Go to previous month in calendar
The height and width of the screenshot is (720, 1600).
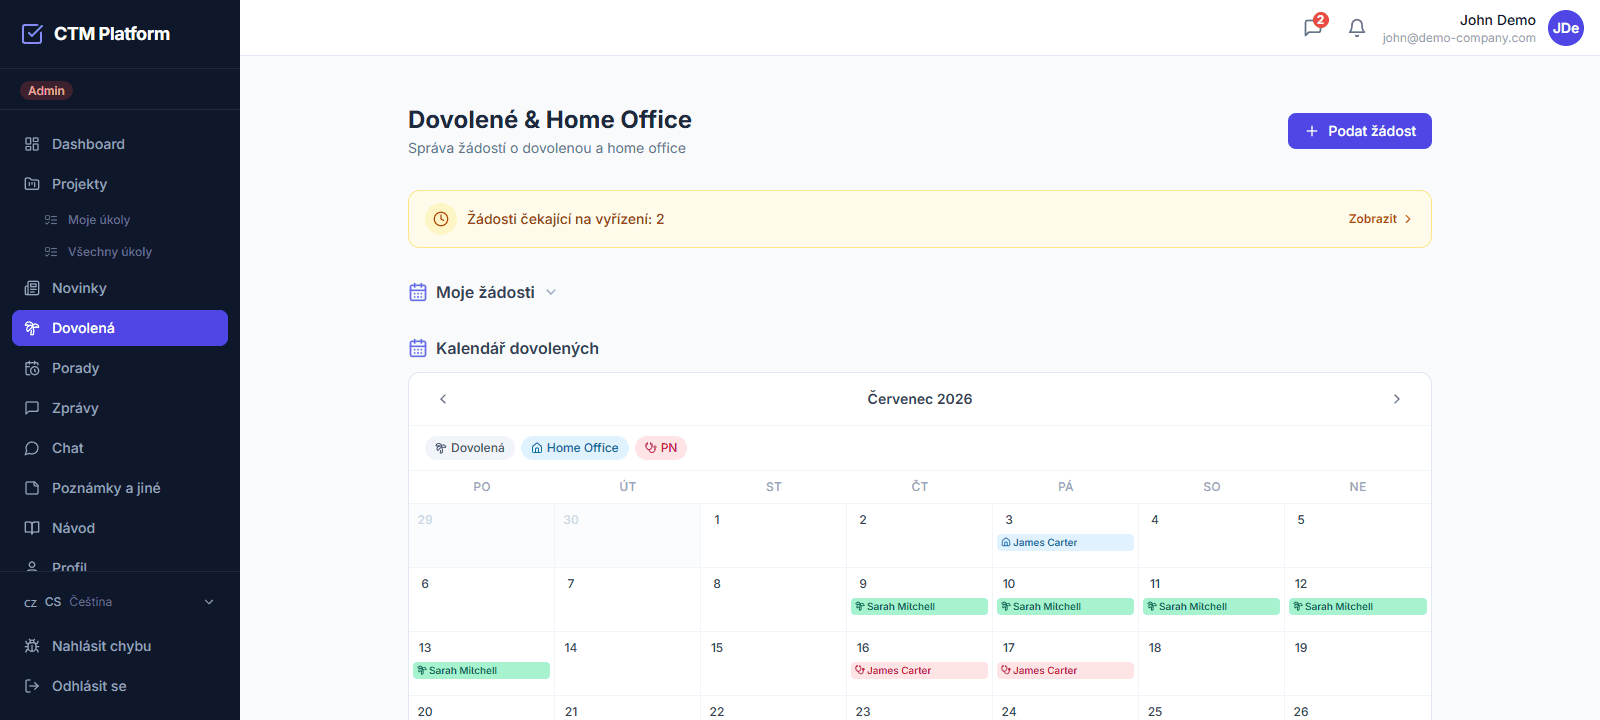443,399
